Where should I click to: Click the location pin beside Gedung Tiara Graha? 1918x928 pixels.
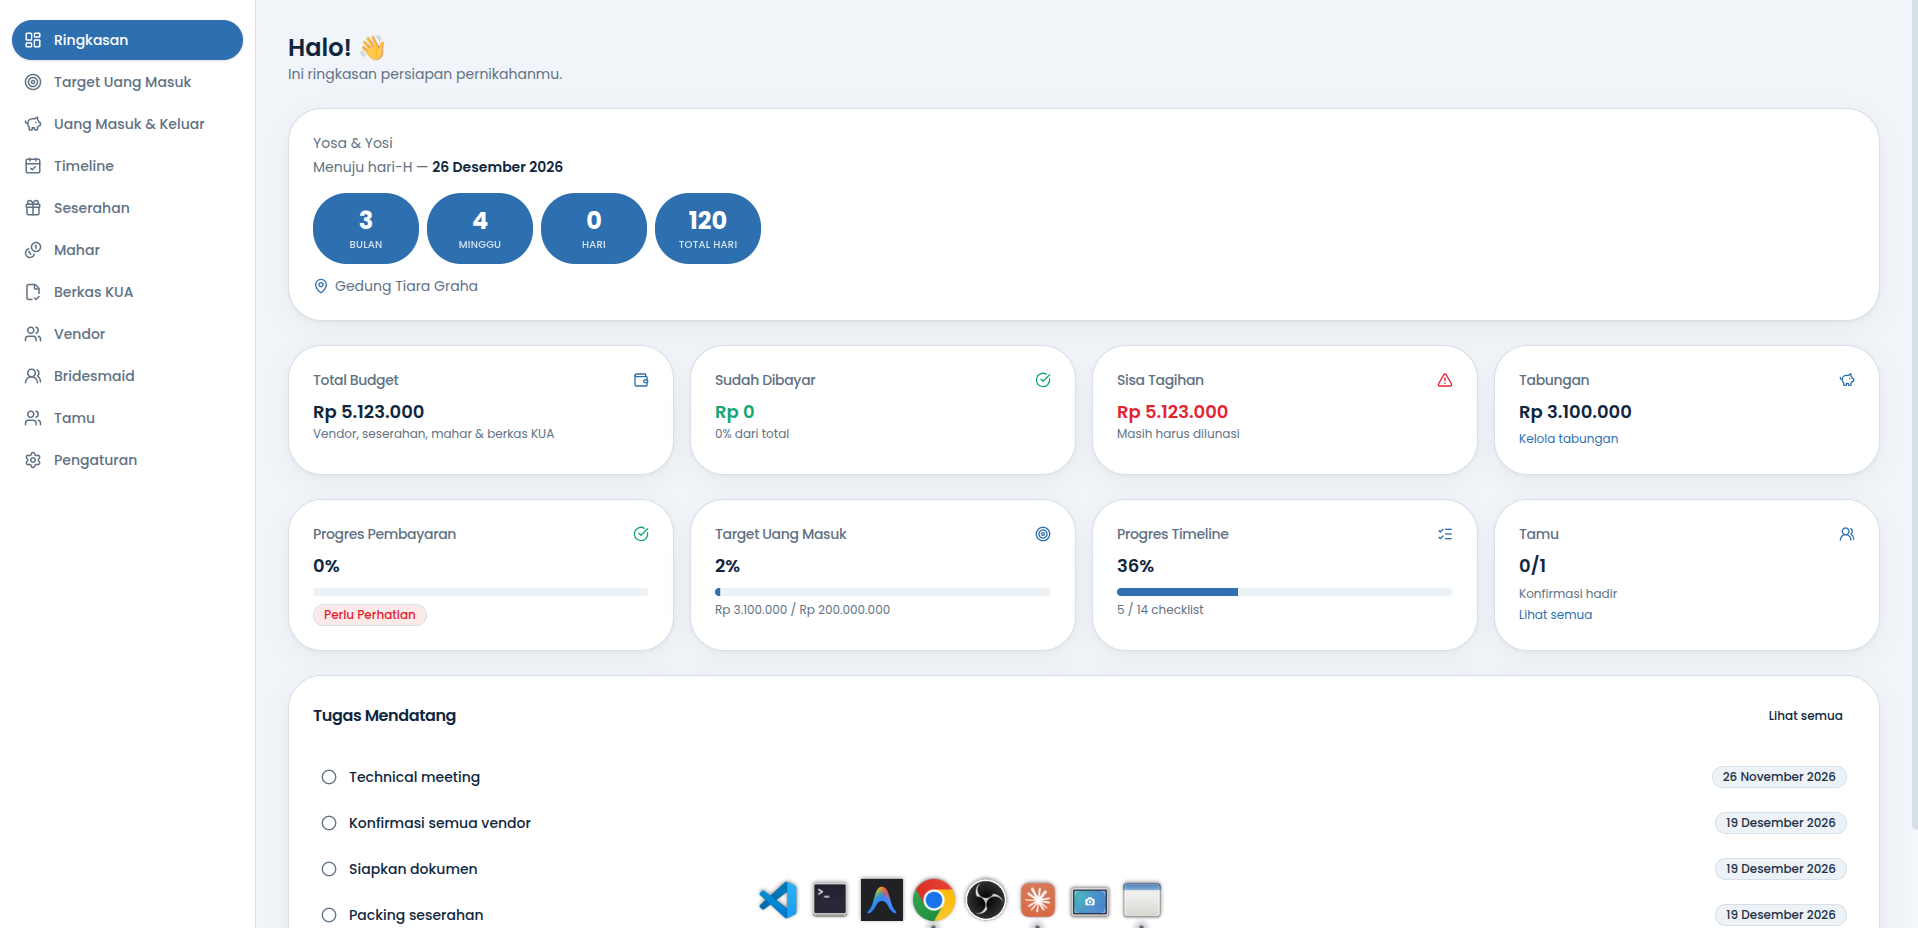tap(321, 286)
